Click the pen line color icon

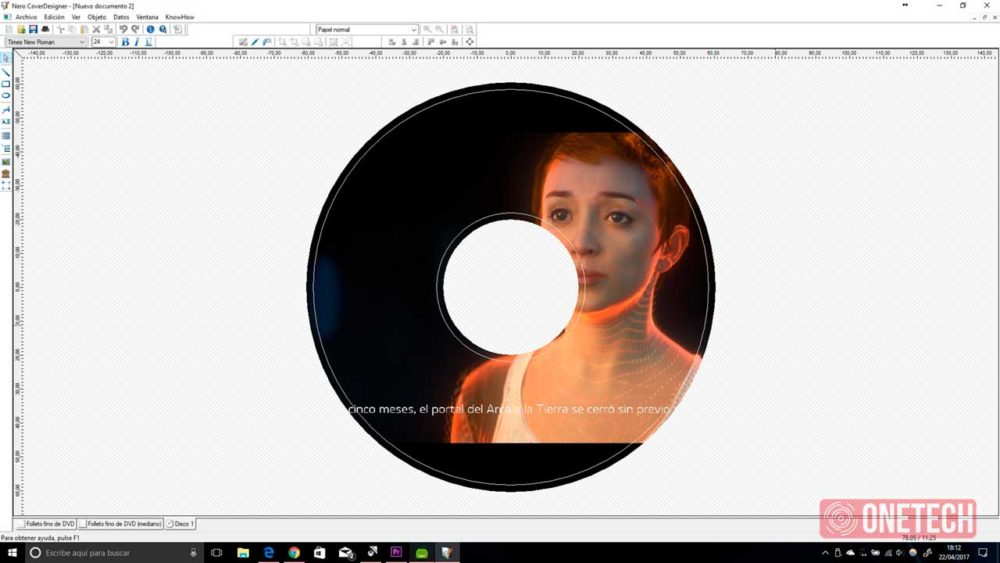pyautogui.click(x=255, y=42)
